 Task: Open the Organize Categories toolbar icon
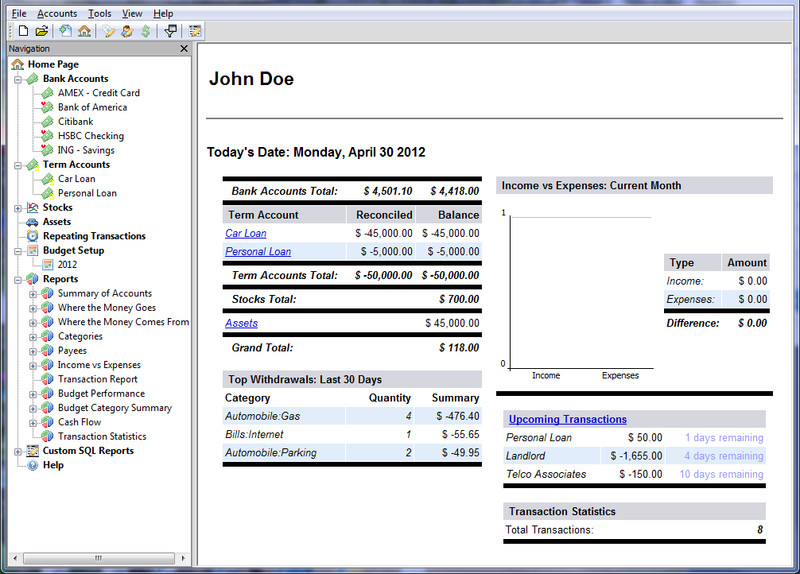pyautogui.click(x=108, y=31)
